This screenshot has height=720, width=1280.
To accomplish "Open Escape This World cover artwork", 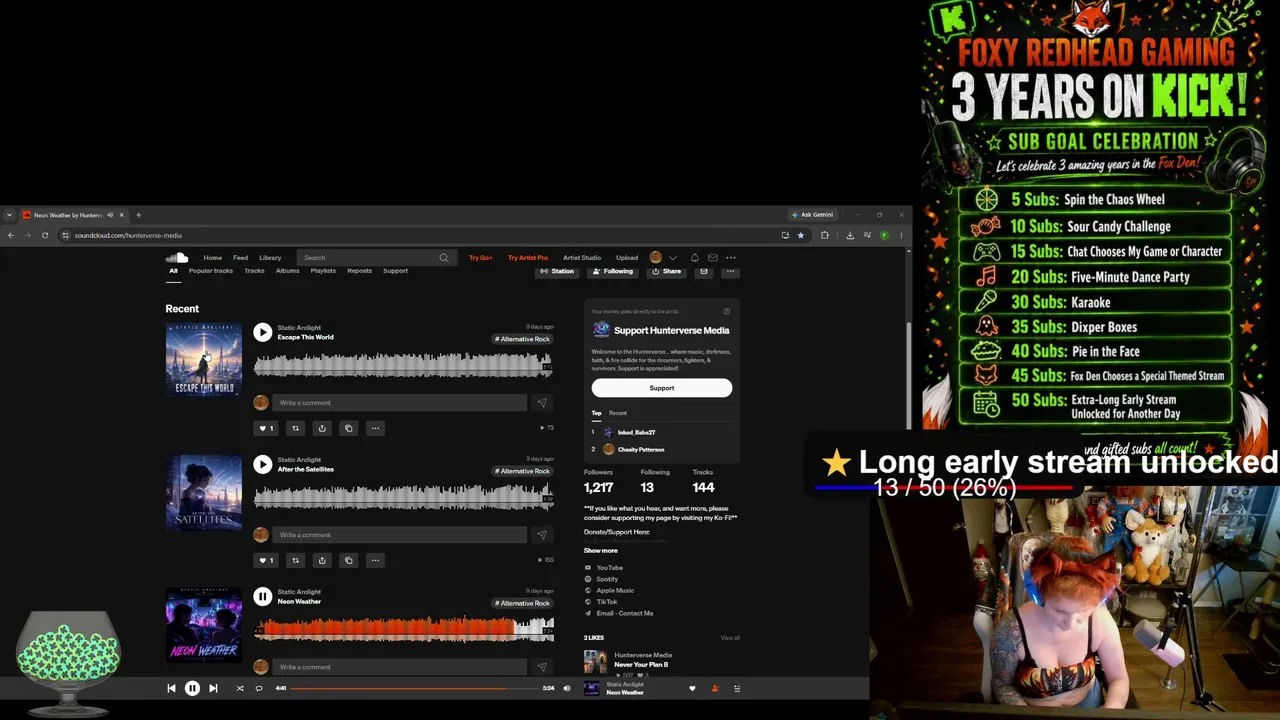I will click(204, 360).
